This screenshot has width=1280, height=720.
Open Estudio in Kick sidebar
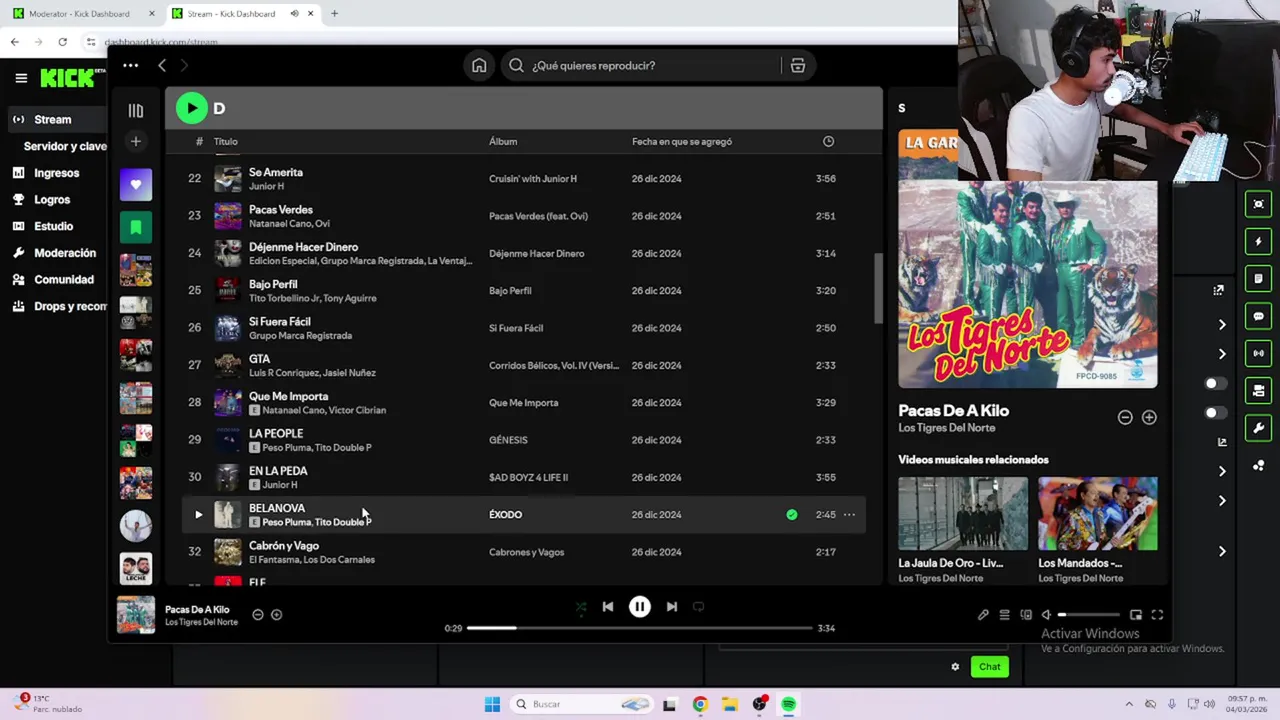coord(54,226)
